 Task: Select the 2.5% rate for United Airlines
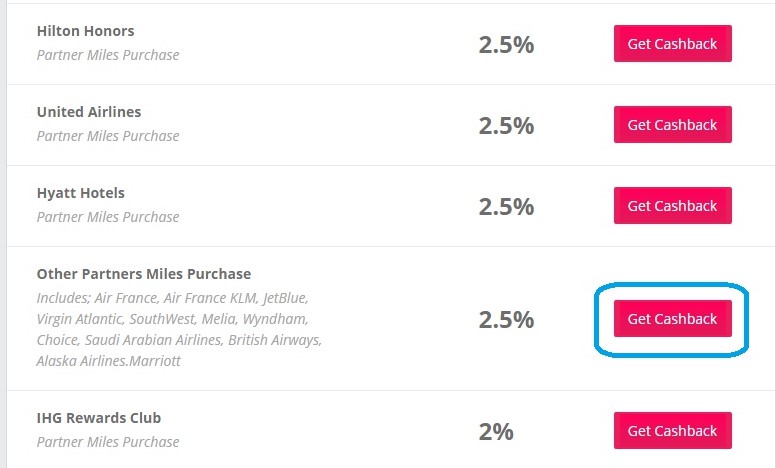click(506, 126)
